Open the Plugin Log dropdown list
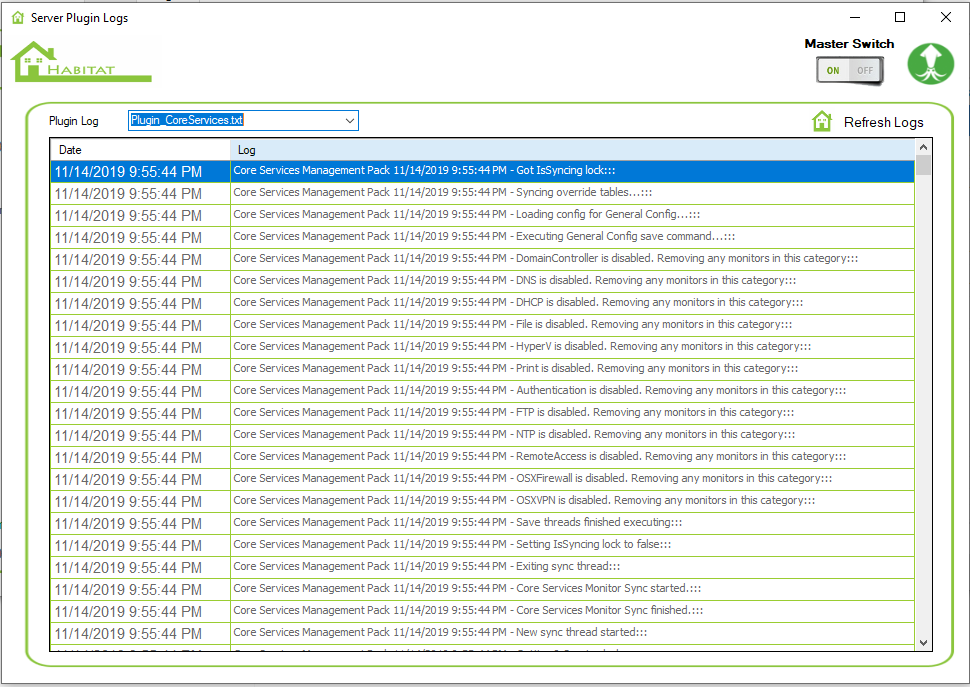The height and width of the screenshot is (687, 970). click(x=349, y=120)
